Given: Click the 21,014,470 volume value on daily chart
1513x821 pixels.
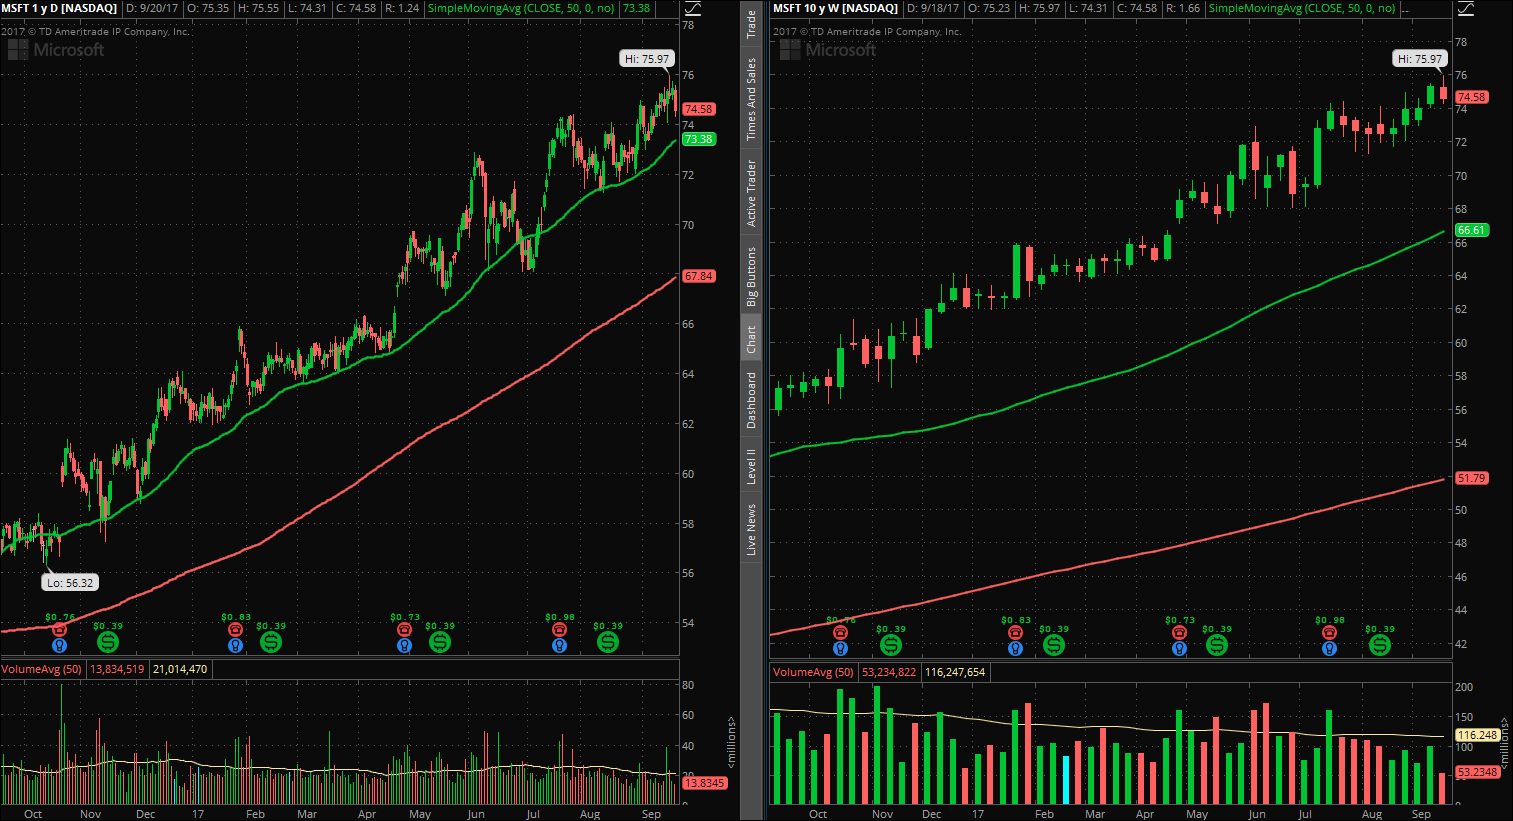Looking at the screenshot, I should 180,669.
